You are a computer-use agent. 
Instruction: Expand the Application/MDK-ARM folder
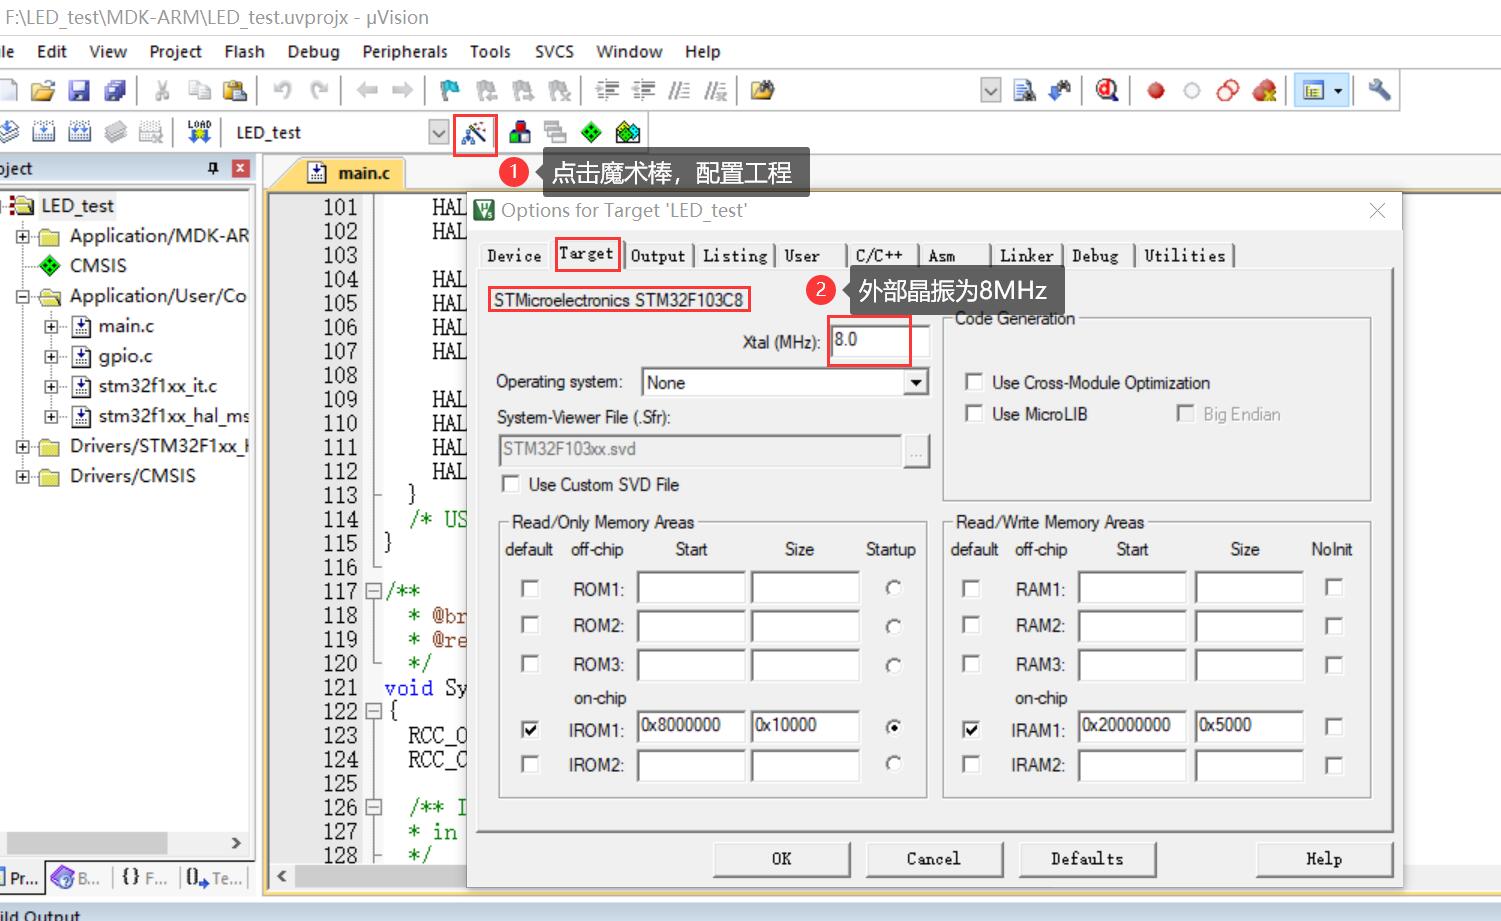(23, 237)
